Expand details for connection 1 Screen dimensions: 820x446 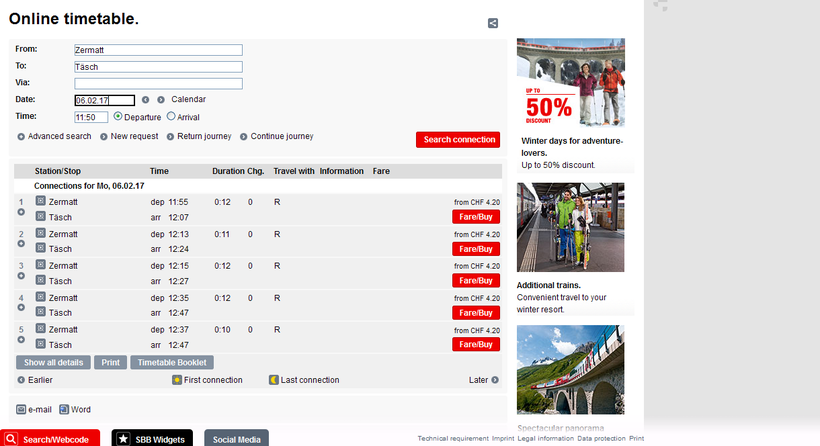click(x=22, y=213)
